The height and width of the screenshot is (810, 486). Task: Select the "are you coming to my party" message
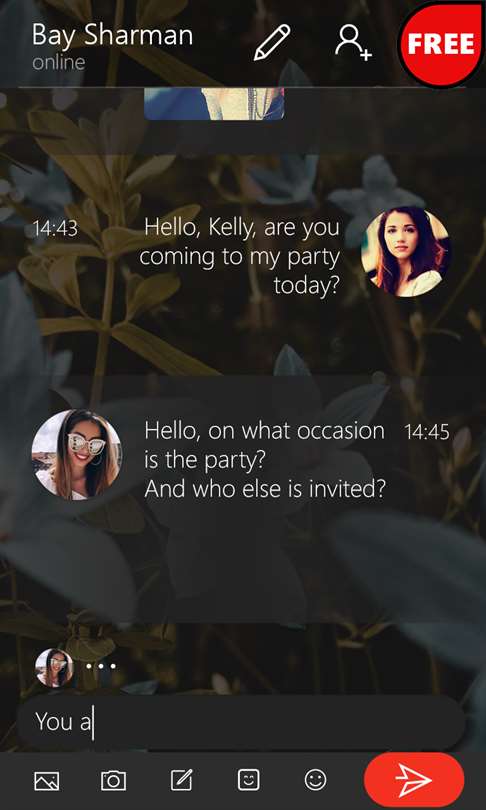(x=240, y=256)
